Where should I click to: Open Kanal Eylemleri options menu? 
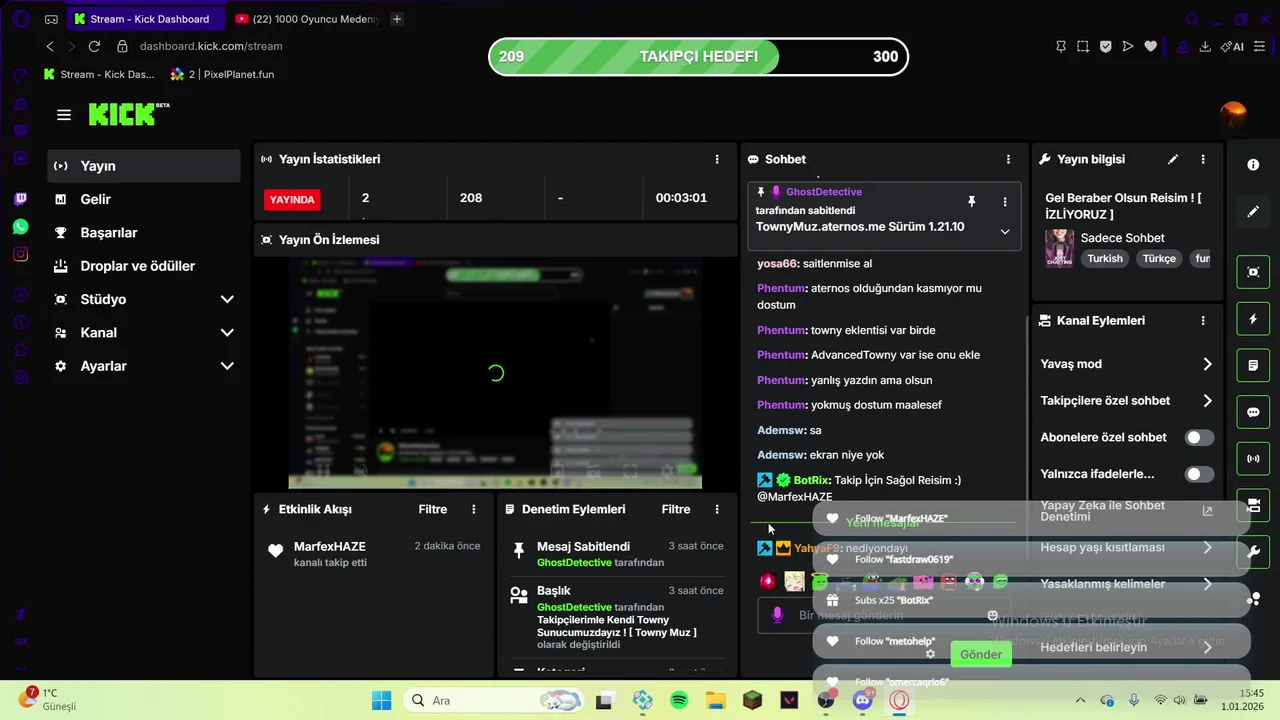click(x=1203, y=321)
